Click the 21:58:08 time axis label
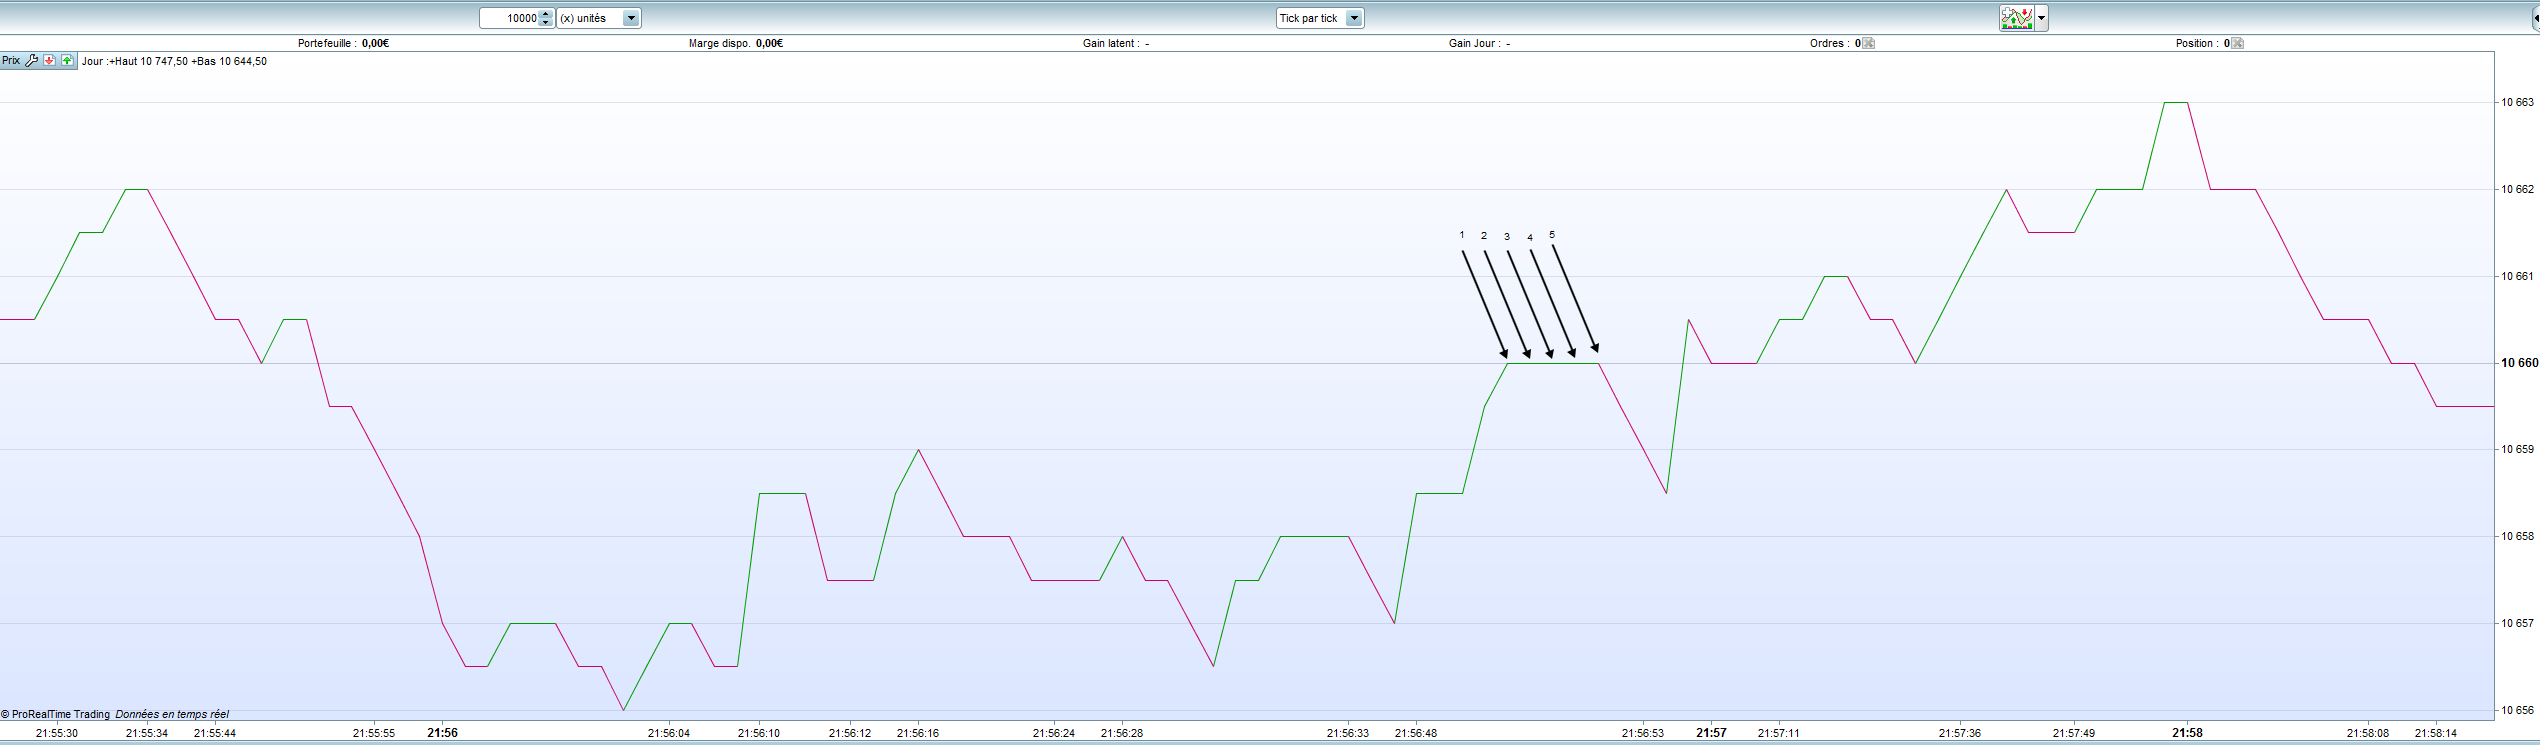 [2368, 733]
